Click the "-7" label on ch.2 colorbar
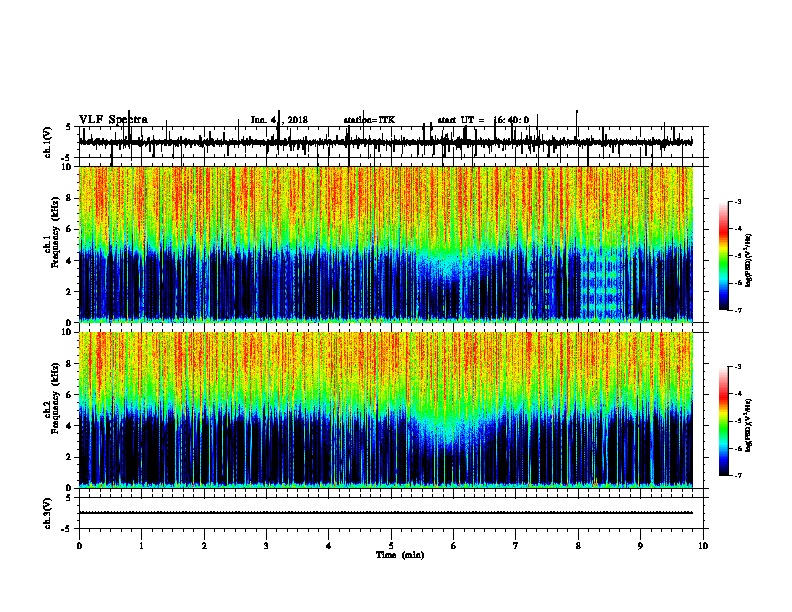 tap(738, 475)
